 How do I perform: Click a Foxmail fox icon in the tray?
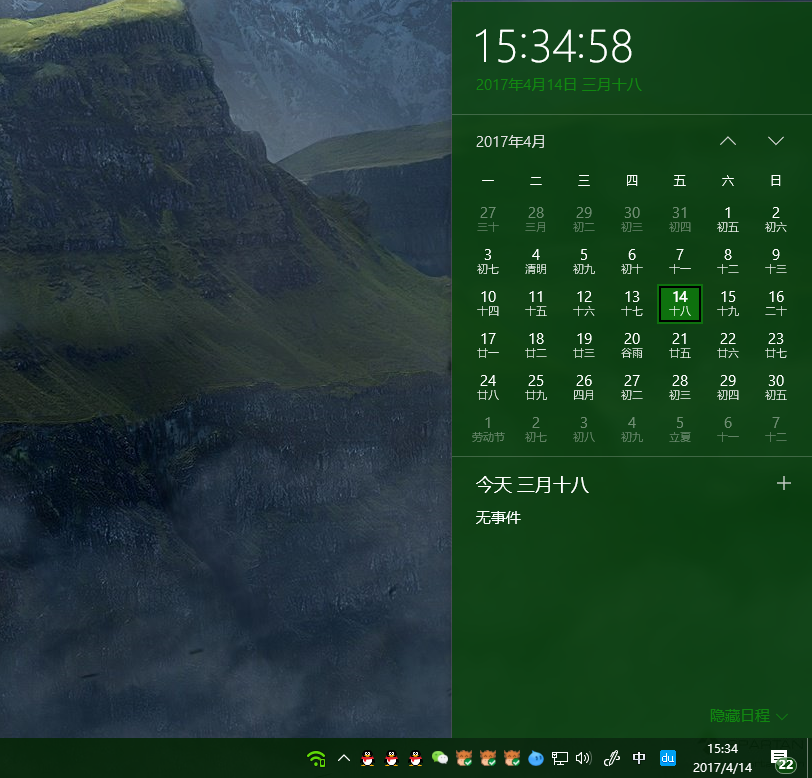pos(463,759)
